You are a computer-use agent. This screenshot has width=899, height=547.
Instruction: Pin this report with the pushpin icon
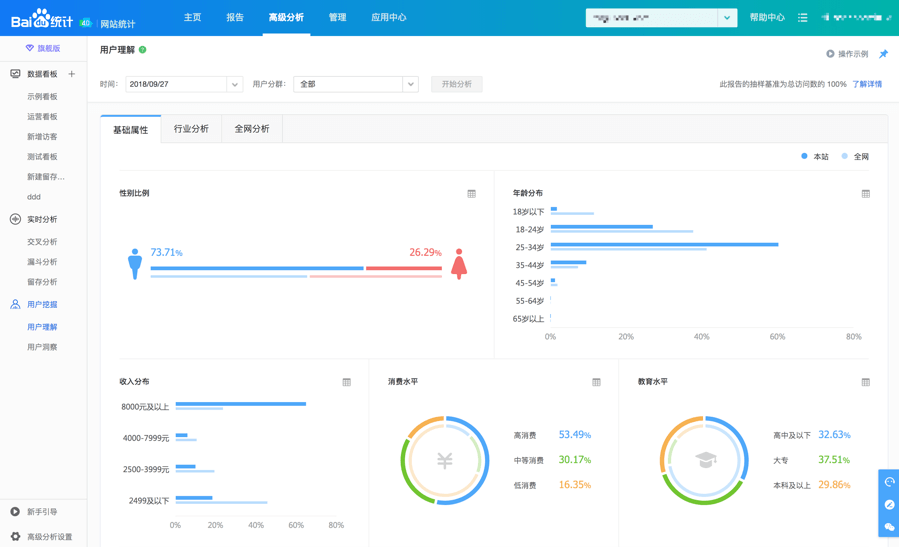coord(884,54)
